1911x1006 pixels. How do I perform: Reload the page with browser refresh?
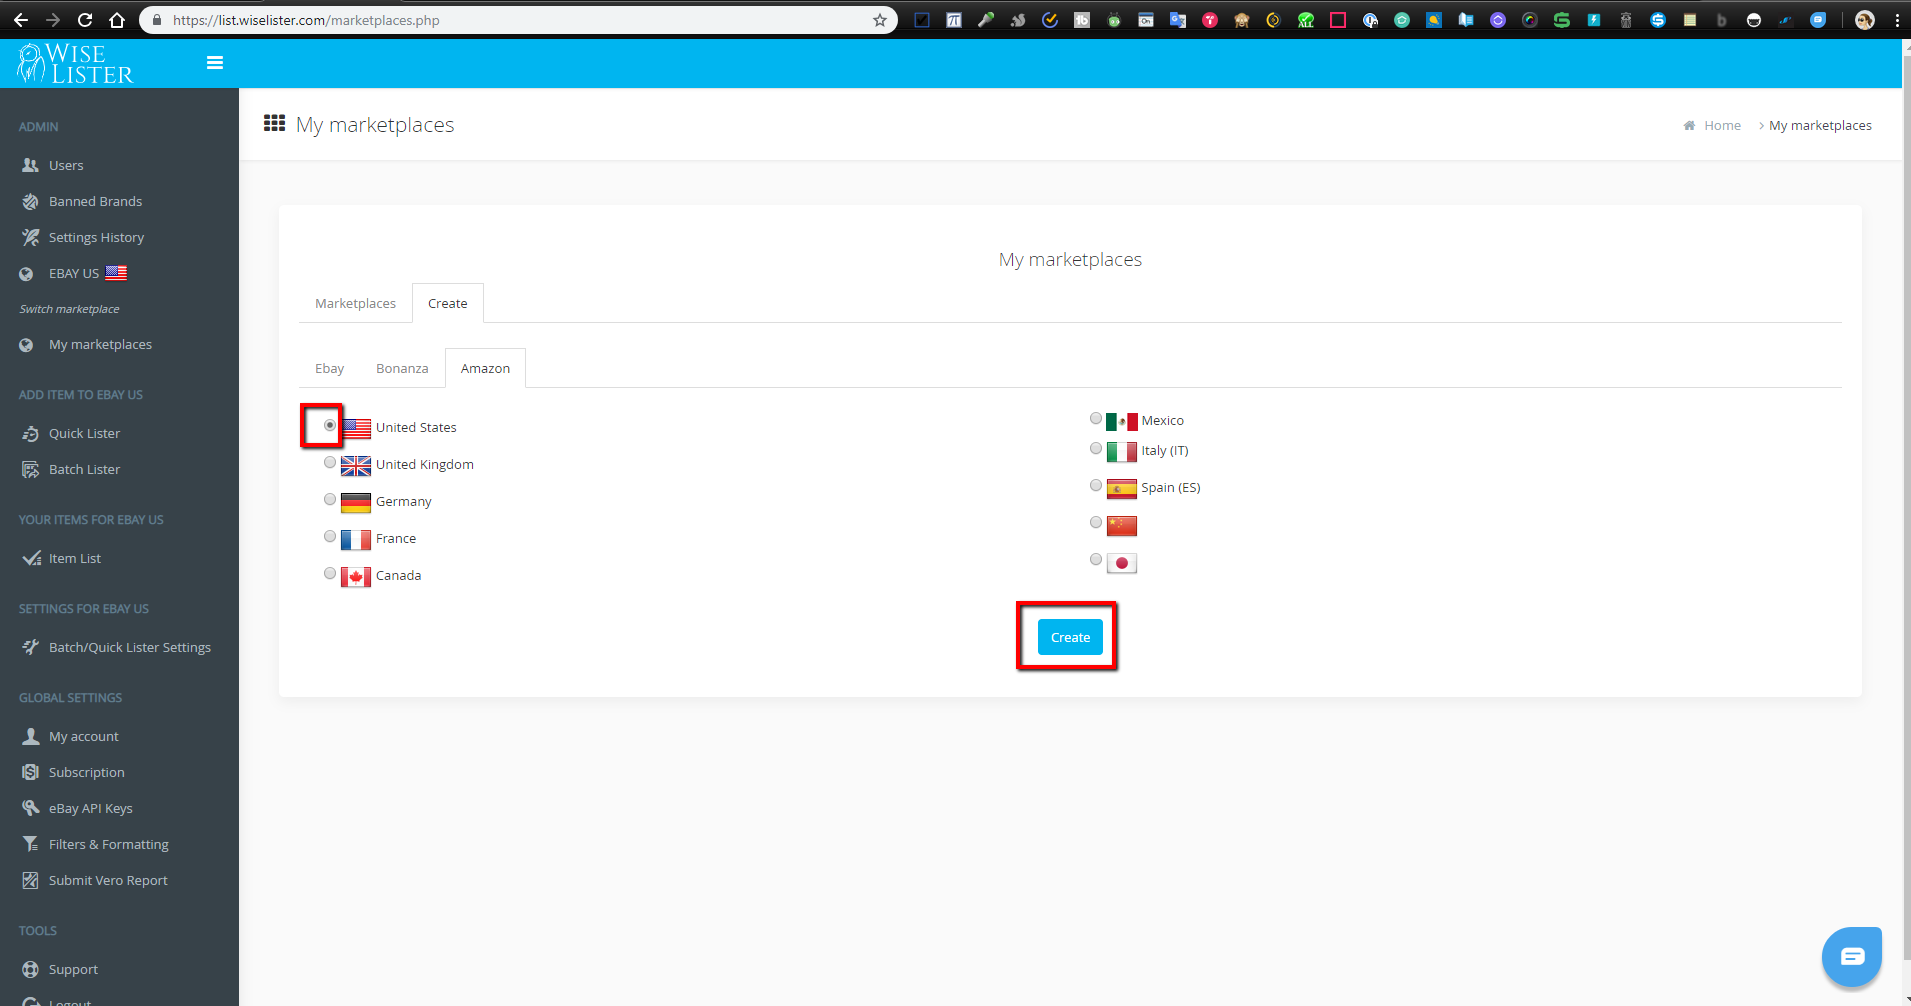tap(85, 20)
